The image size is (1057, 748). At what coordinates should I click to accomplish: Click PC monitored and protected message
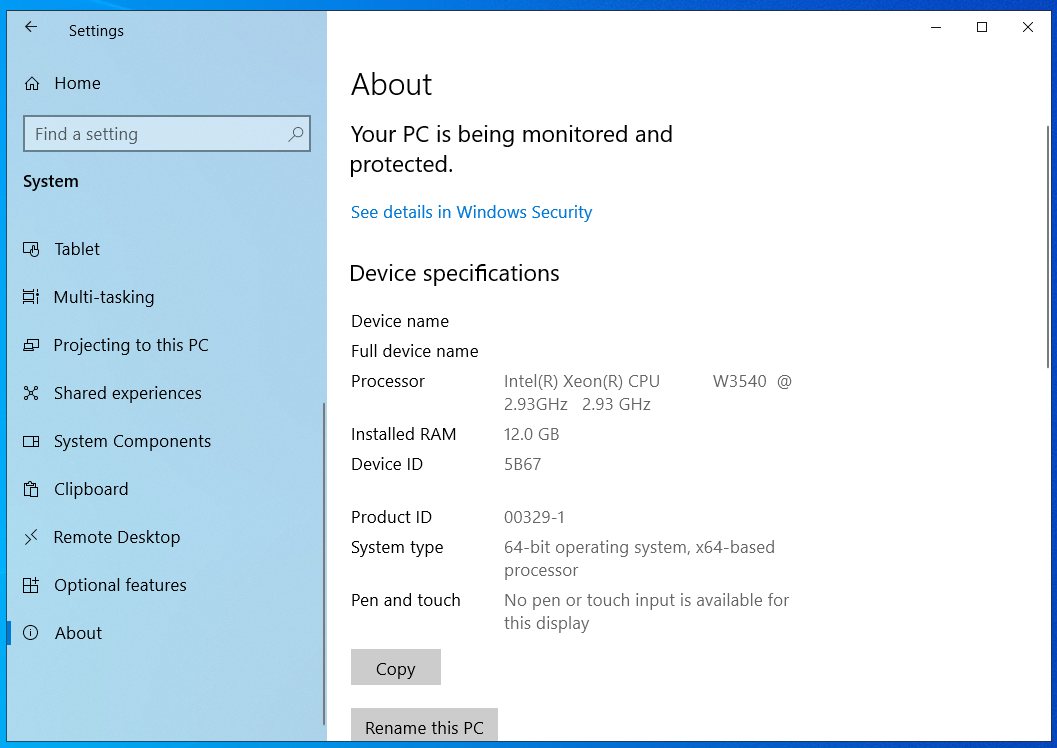511,149
